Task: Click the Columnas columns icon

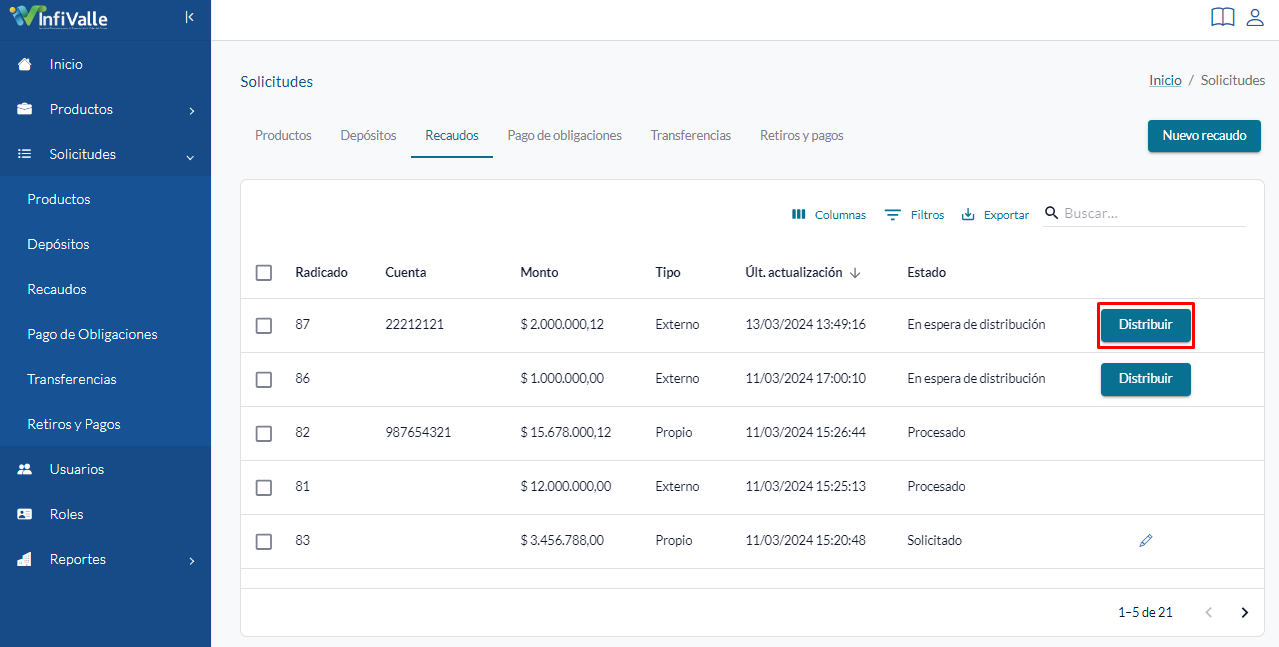Action: (x=799, y=214)
